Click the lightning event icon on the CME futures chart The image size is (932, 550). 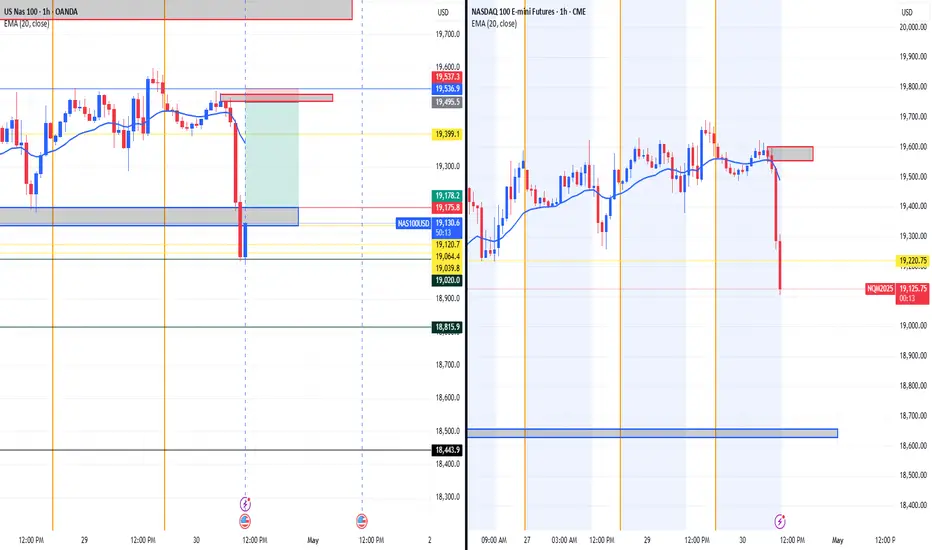pos(780,521)
